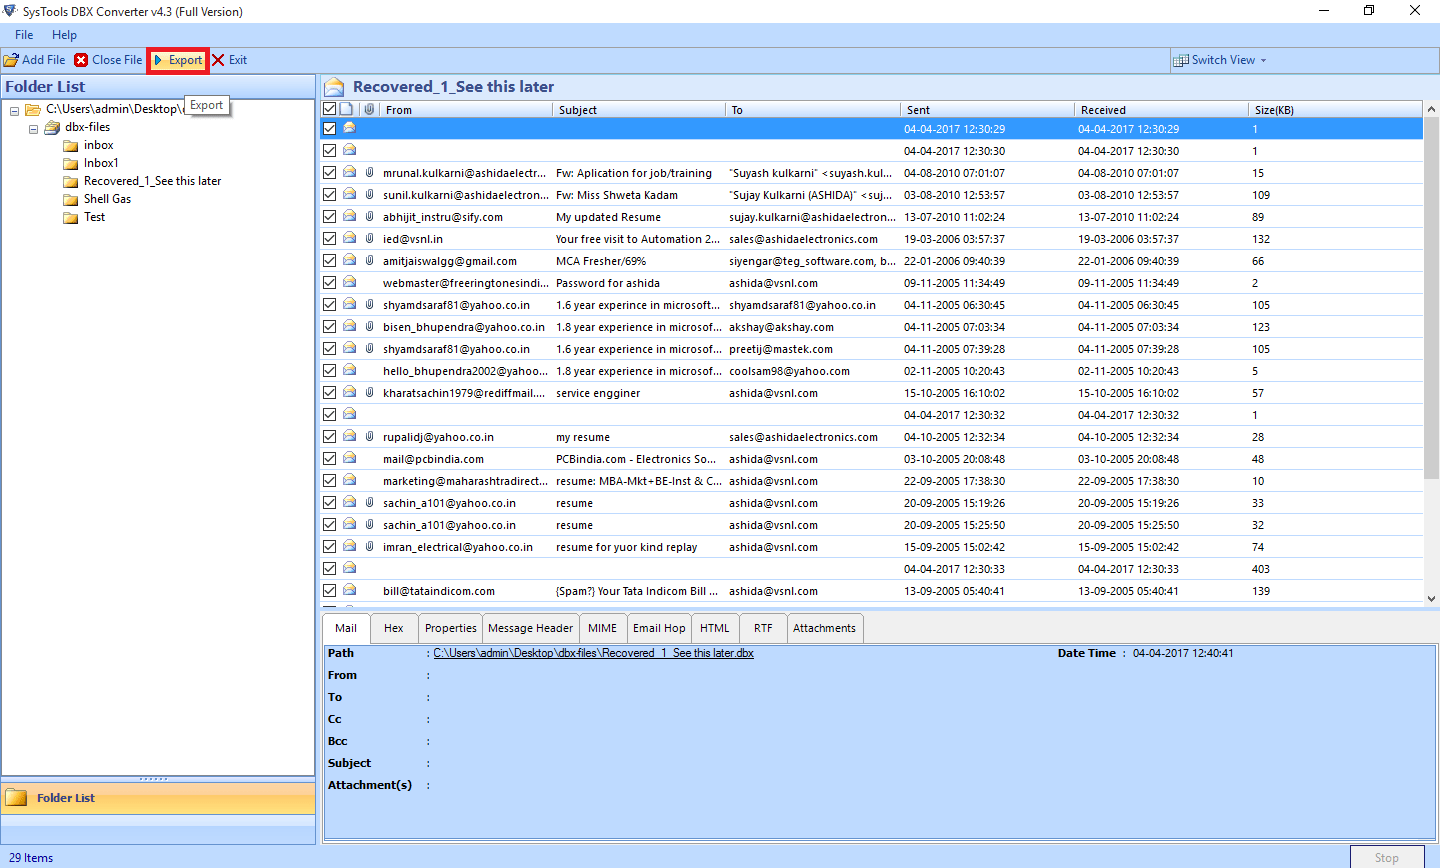Click the paperclip attachment column header icon
This screenshot has height=868, width=1440.
(367, 109)
